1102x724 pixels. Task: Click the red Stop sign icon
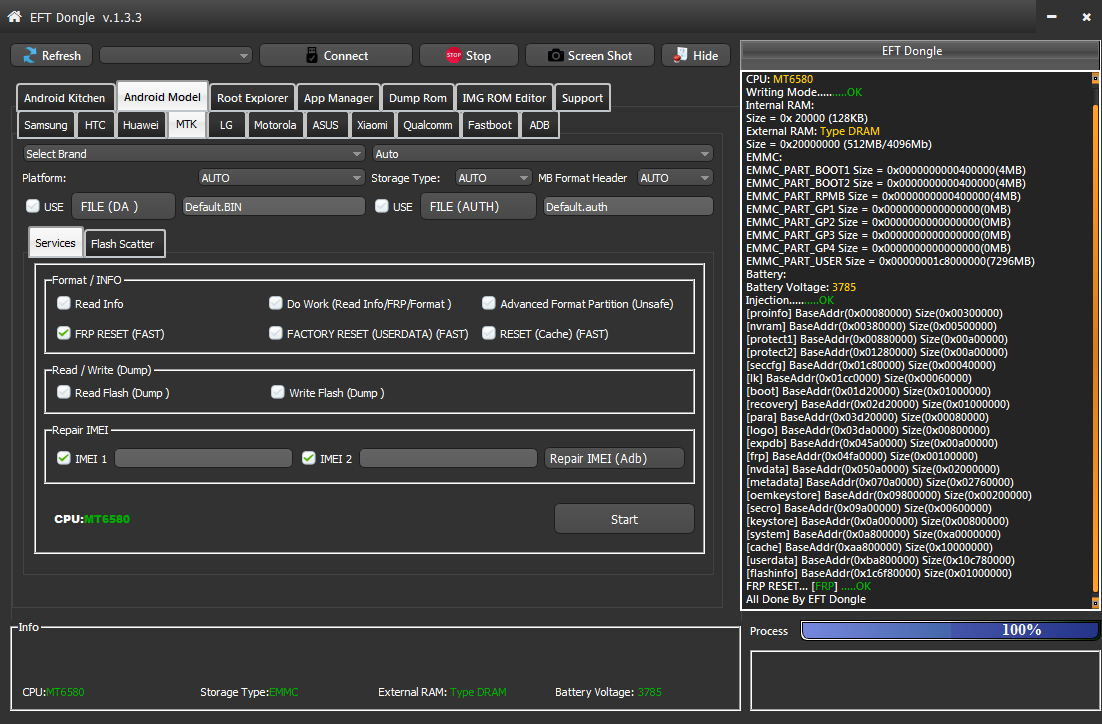[x=453, y=56]
